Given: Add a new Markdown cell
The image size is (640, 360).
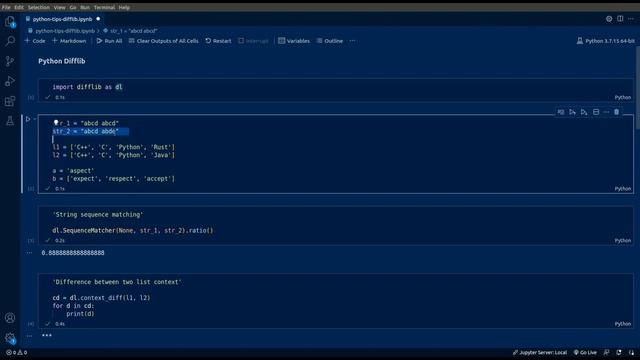Looking at the screenshot, I should pos(69,41).
